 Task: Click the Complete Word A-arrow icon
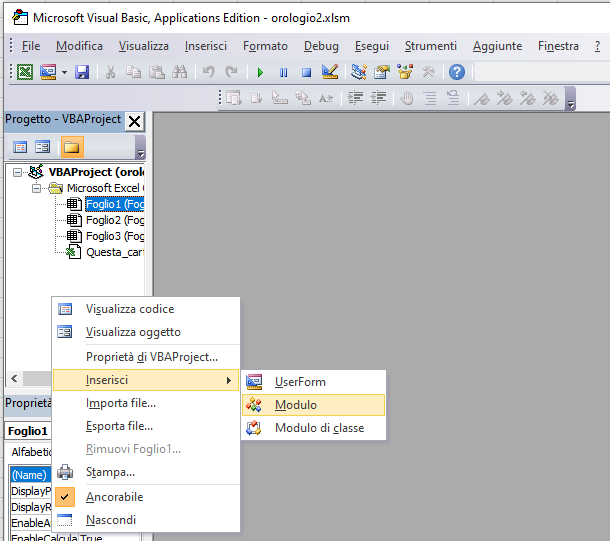click(x=326, y=98)
